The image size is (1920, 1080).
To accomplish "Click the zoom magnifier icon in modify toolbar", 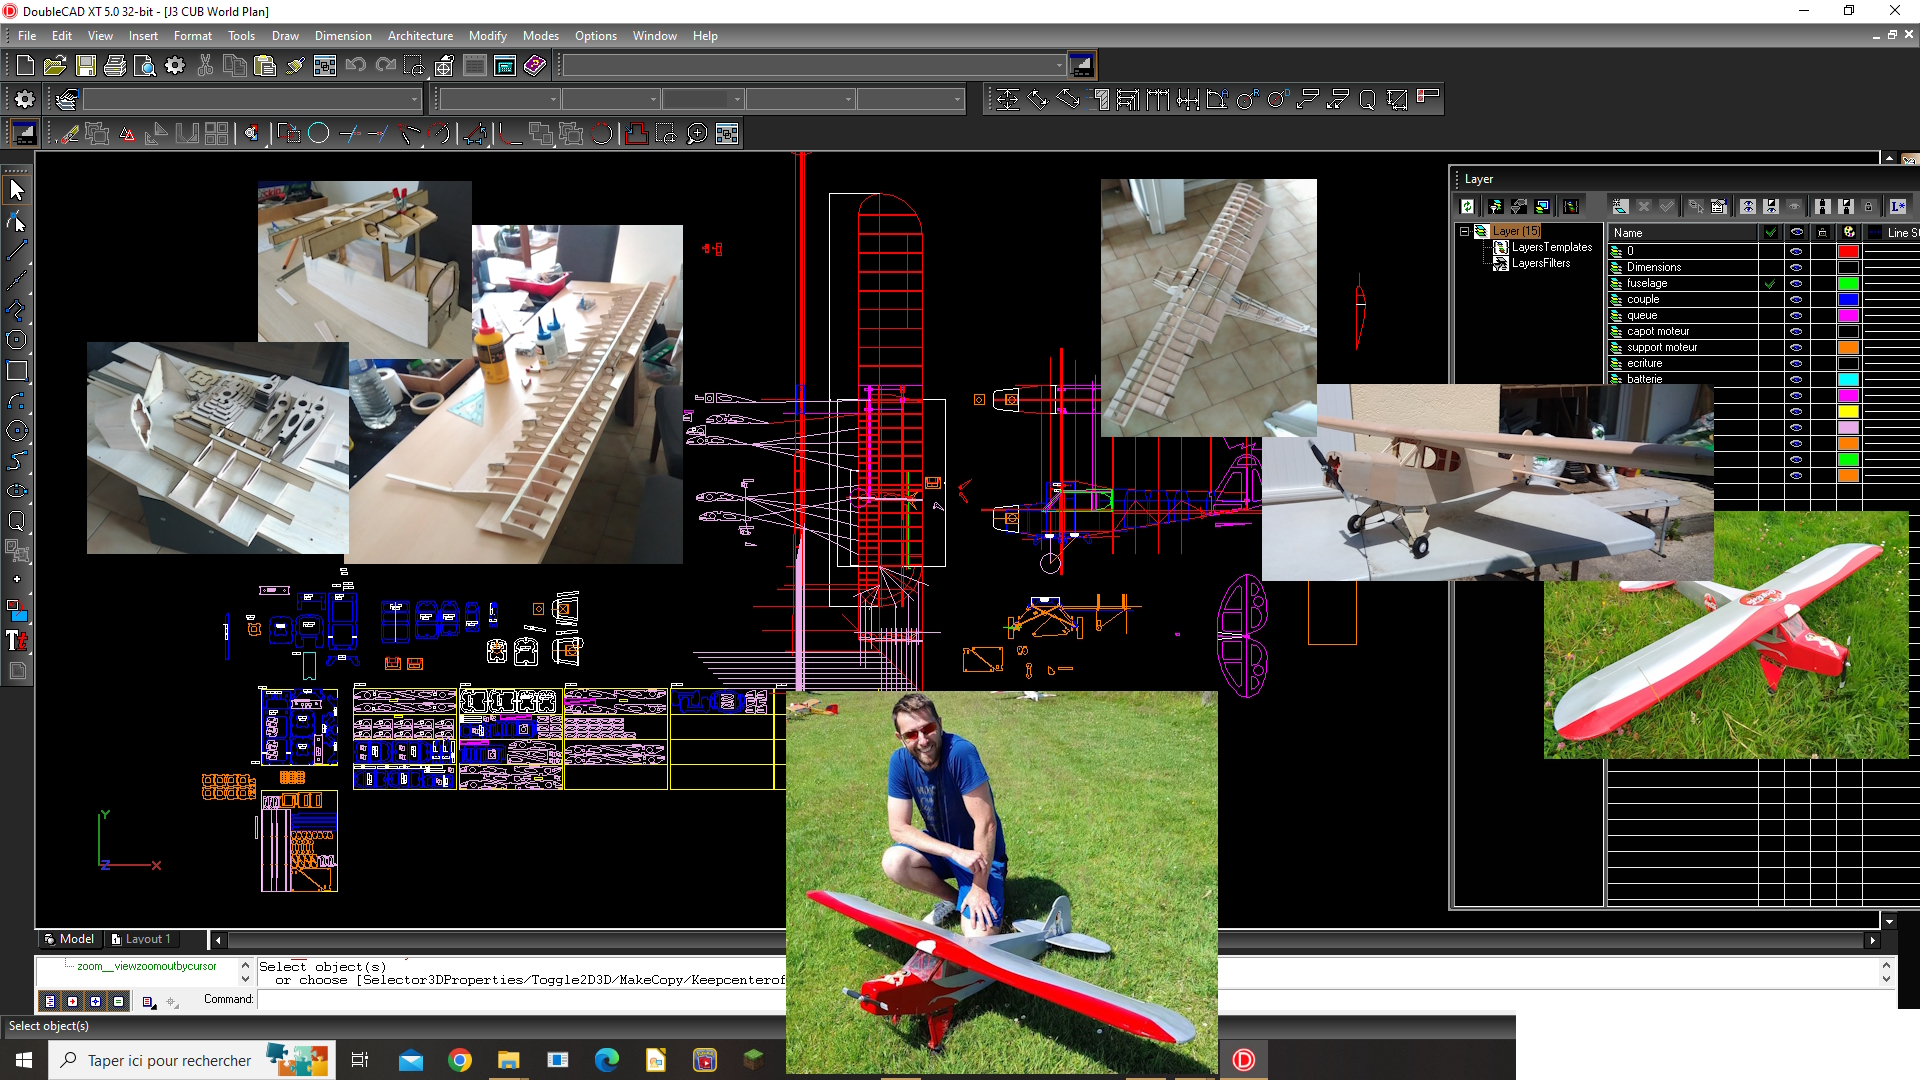I will tap(697, 134).
